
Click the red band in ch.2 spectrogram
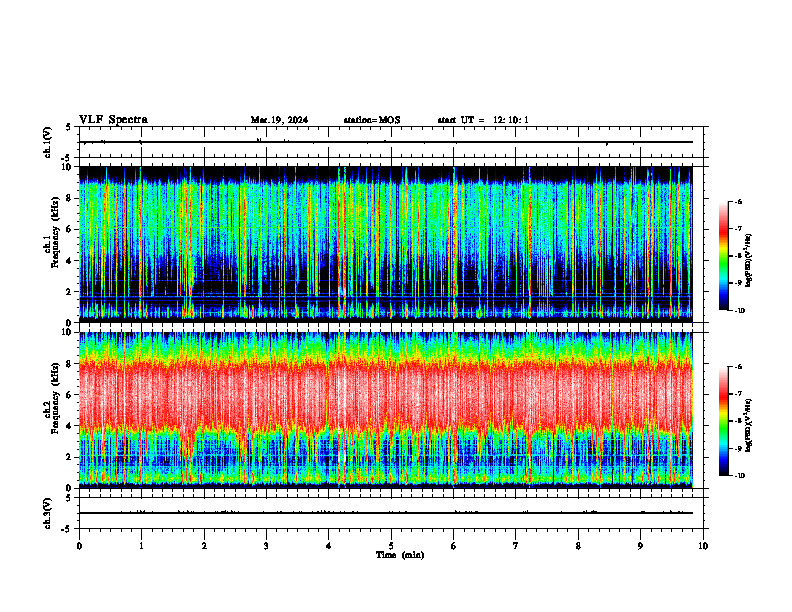coord(386,395)
